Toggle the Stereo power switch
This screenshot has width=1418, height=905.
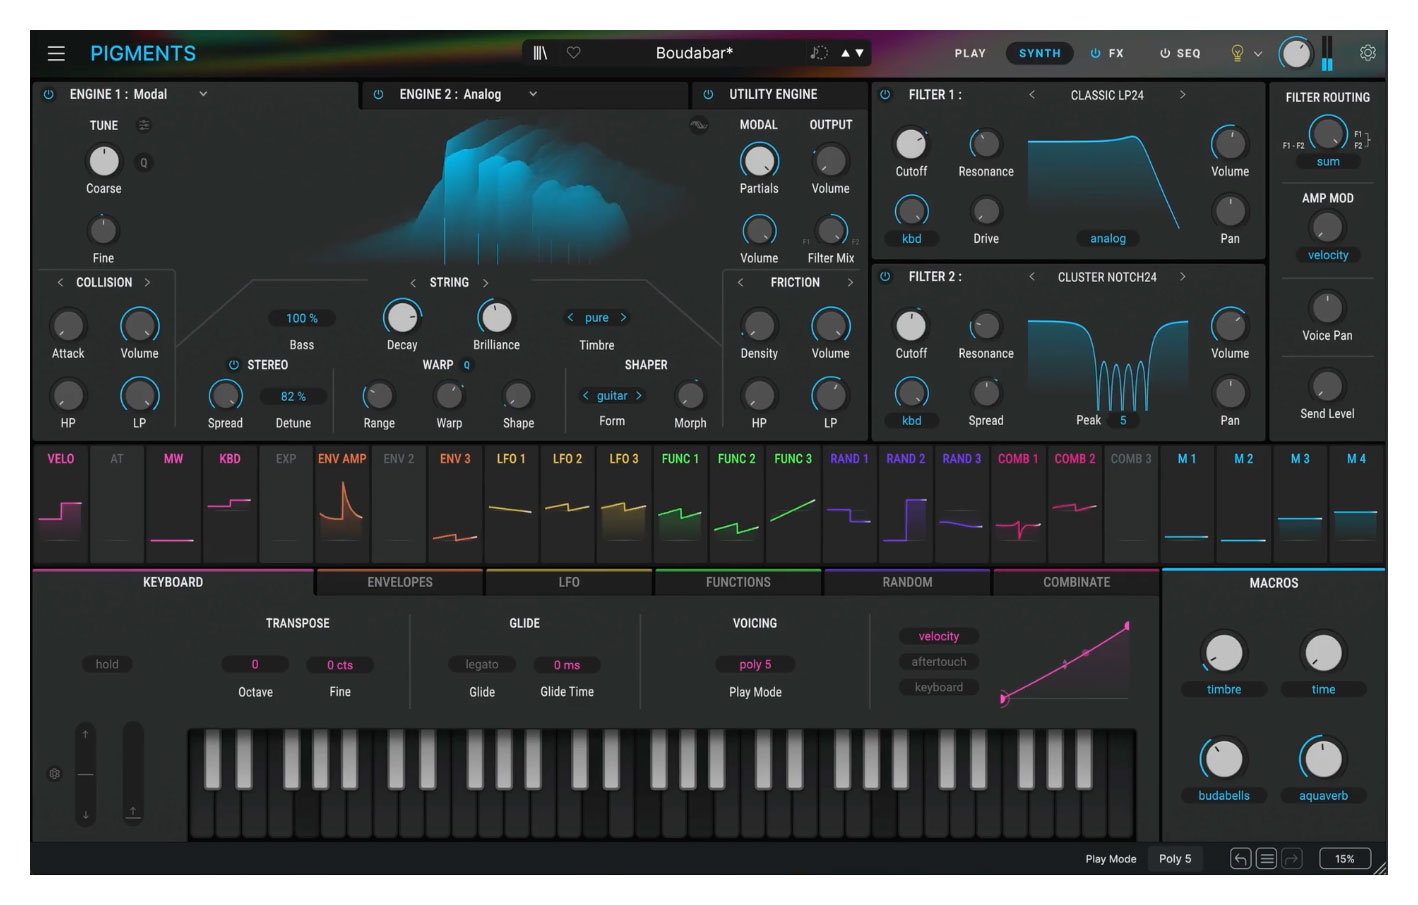click(x=233, y=365)
